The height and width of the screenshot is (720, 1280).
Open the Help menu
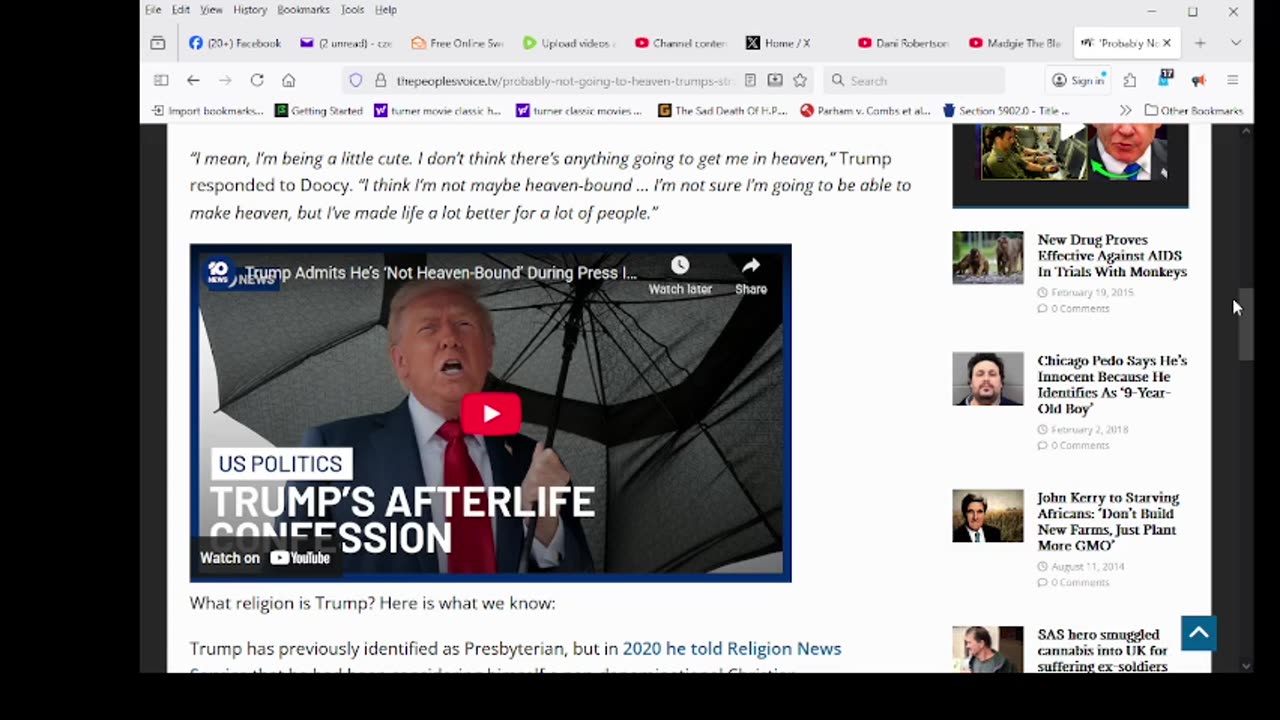[385, 10]
